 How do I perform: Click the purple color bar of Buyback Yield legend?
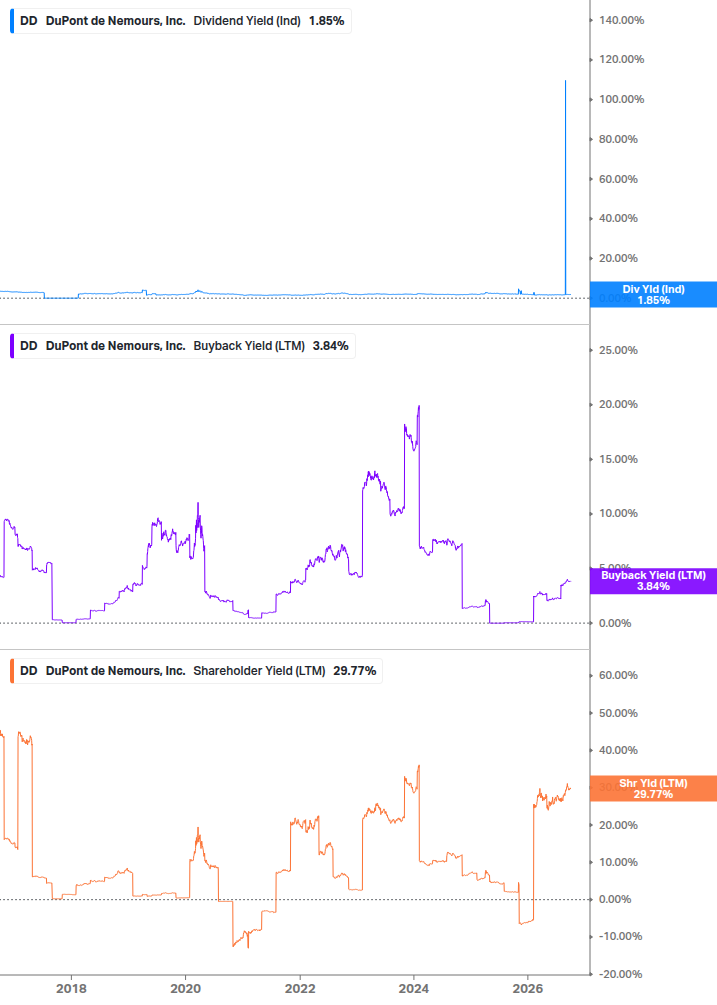12,345
